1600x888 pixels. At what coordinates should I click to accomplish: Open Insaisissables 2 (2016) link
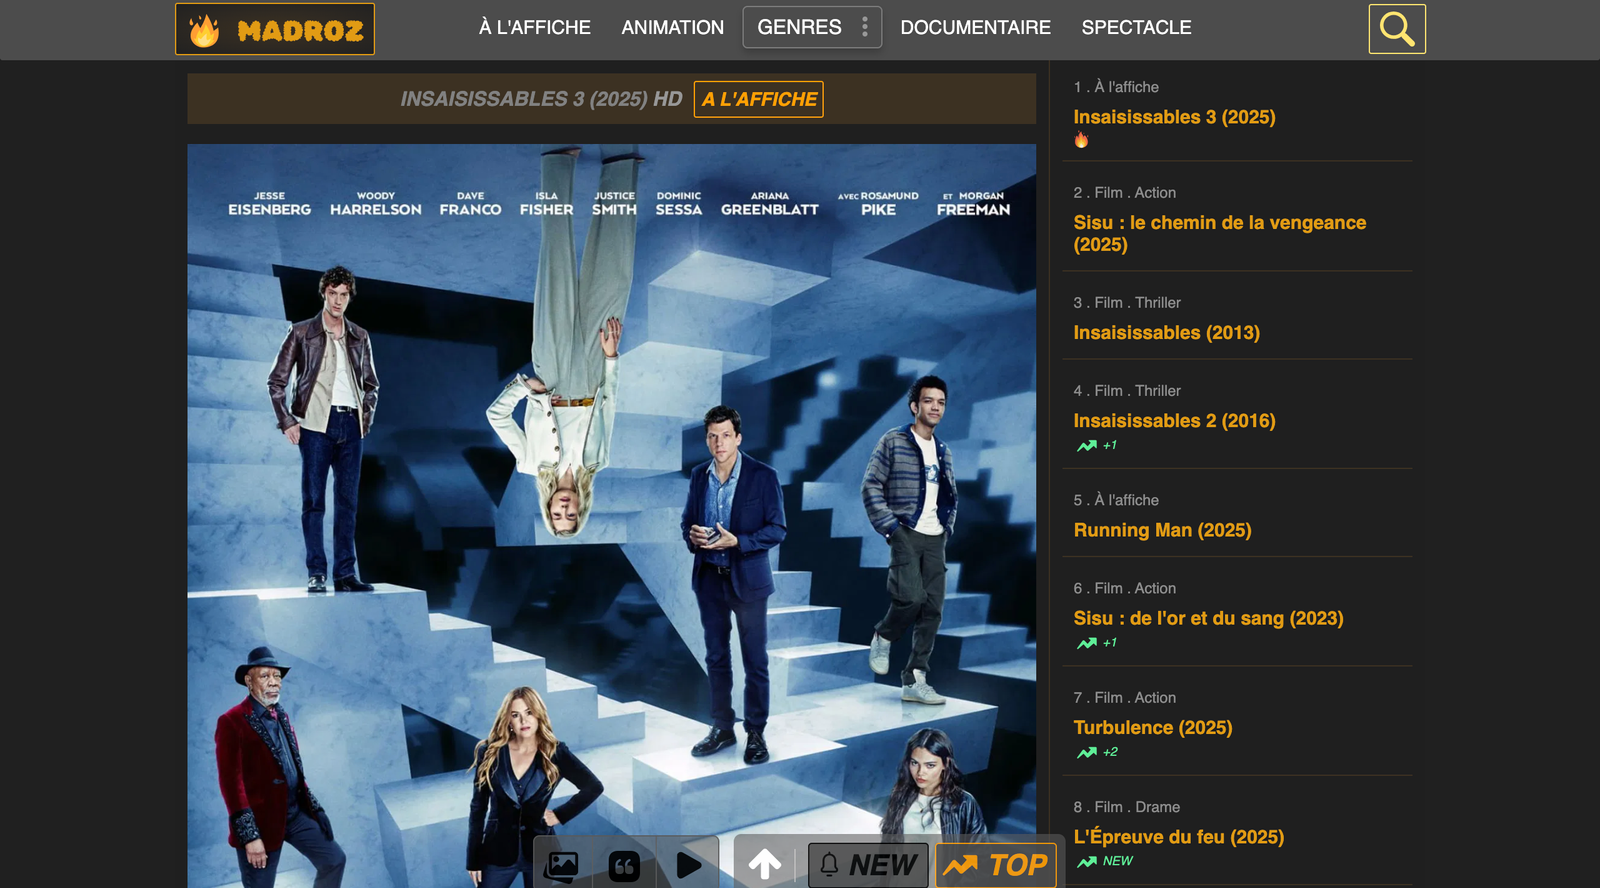click(x=1174, y=421)
